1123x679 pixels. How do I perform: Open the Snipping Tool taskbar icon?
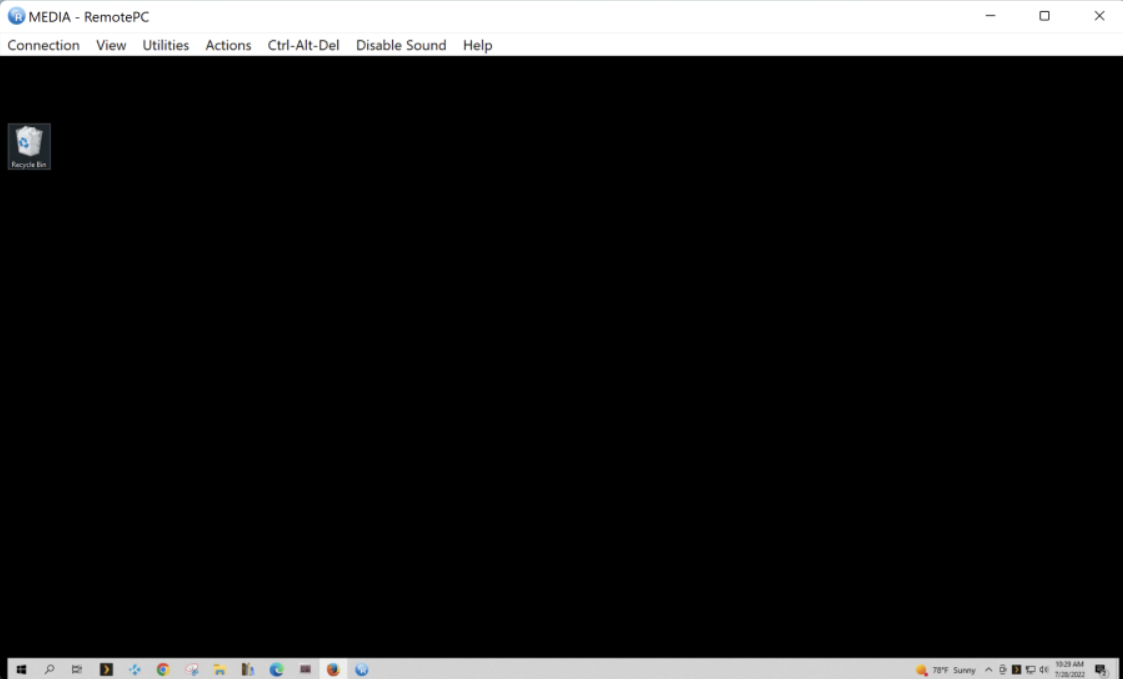(191, 670)
